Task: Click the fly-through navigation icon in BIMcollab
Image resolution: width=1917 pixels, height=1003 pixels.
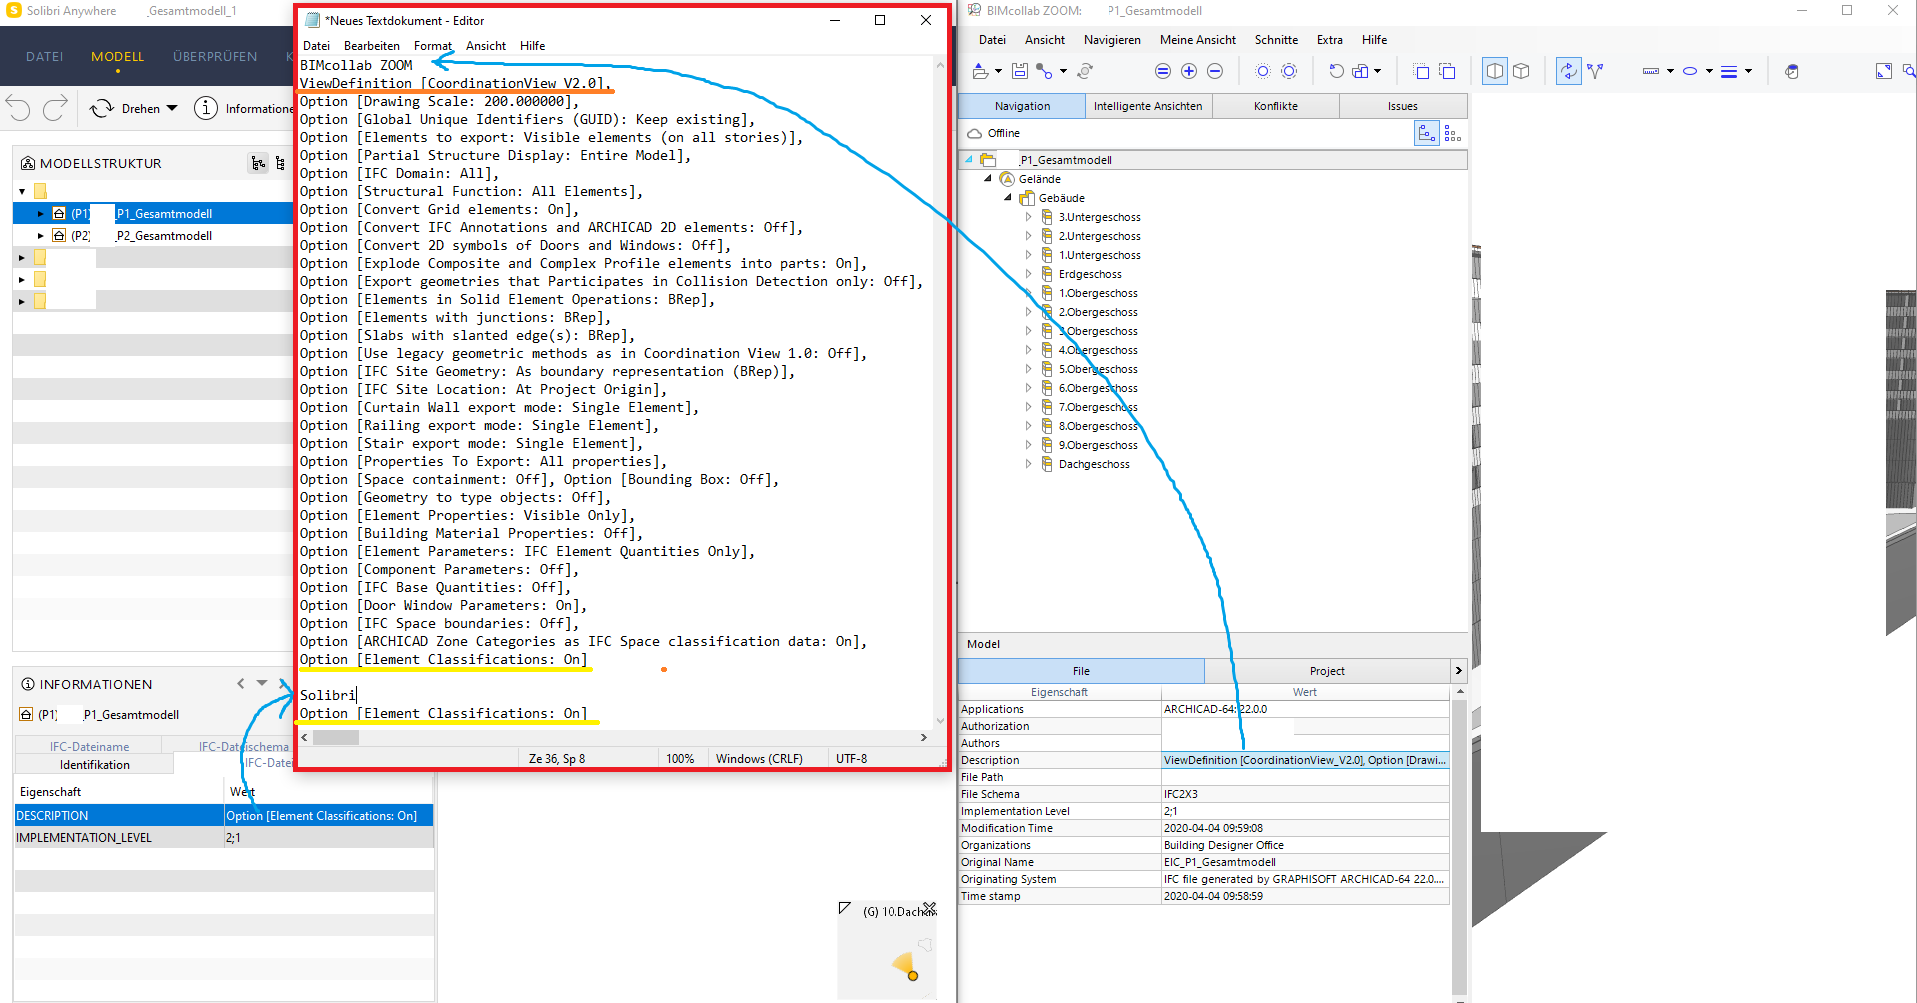Action: point(1595,71)
